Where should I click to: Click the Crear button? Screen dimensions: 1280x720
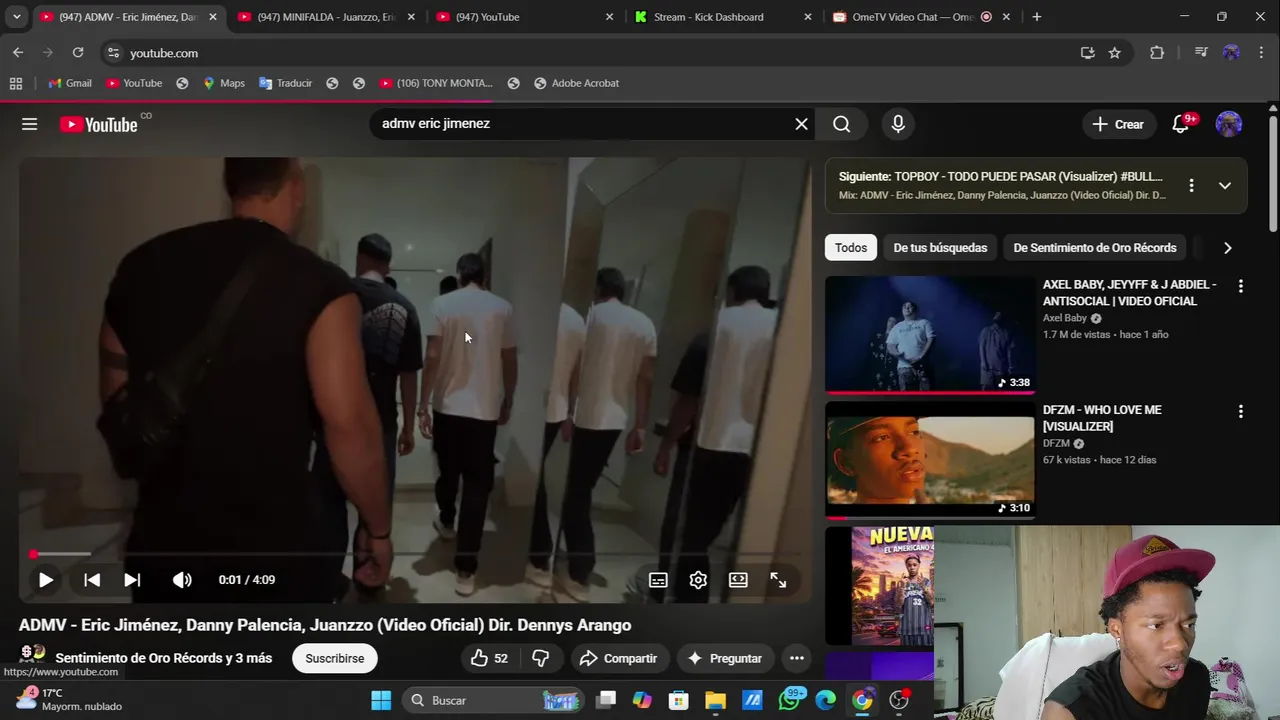click(x=1118, y=124)
